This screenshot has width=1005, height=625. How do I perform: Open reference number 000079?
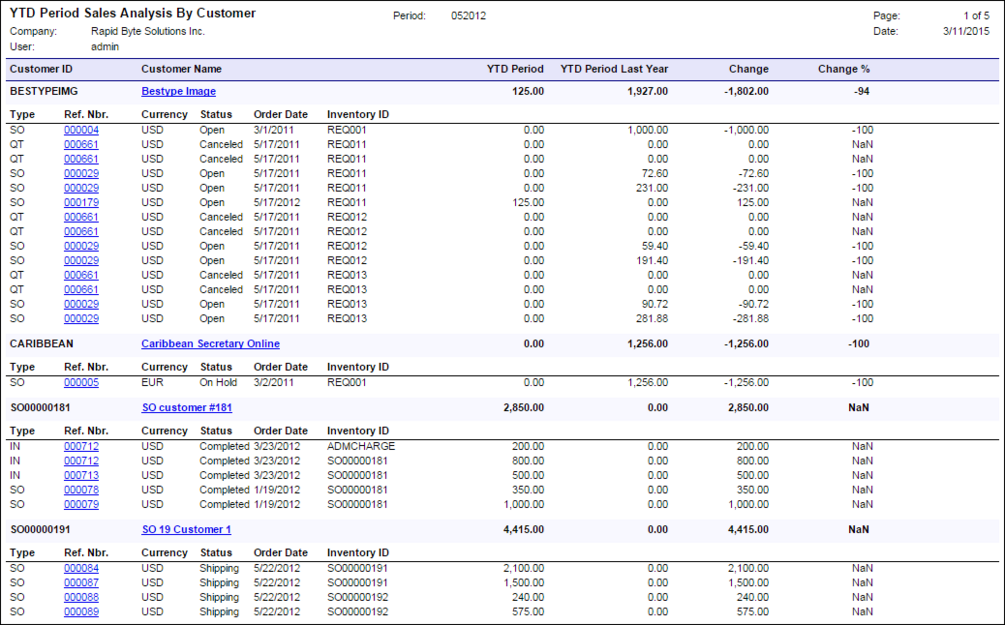pos(81,504)
